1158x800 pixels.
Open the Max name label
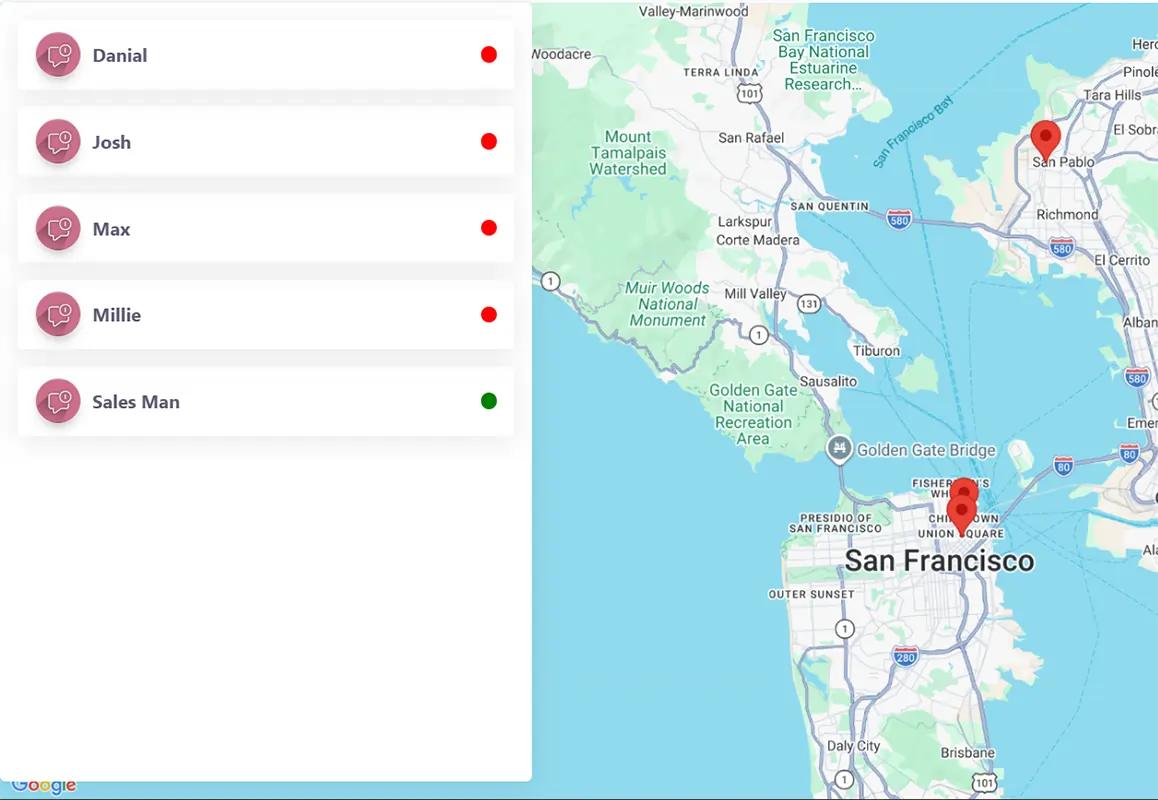point(112,229)
